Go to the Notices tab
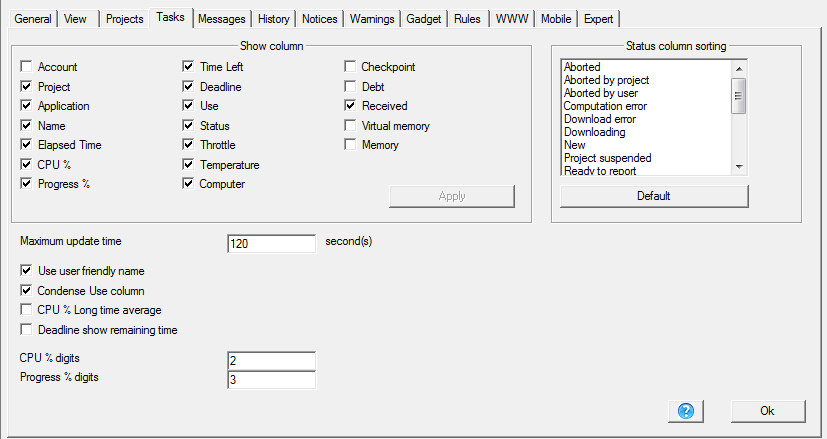The height and width of the screenshot is (439, 827). tap(320, 19)
